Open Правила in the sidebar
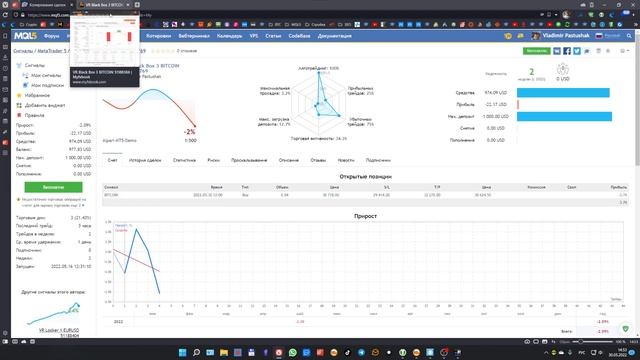This screenshot has width=640, height=360. tap(34, 116)
